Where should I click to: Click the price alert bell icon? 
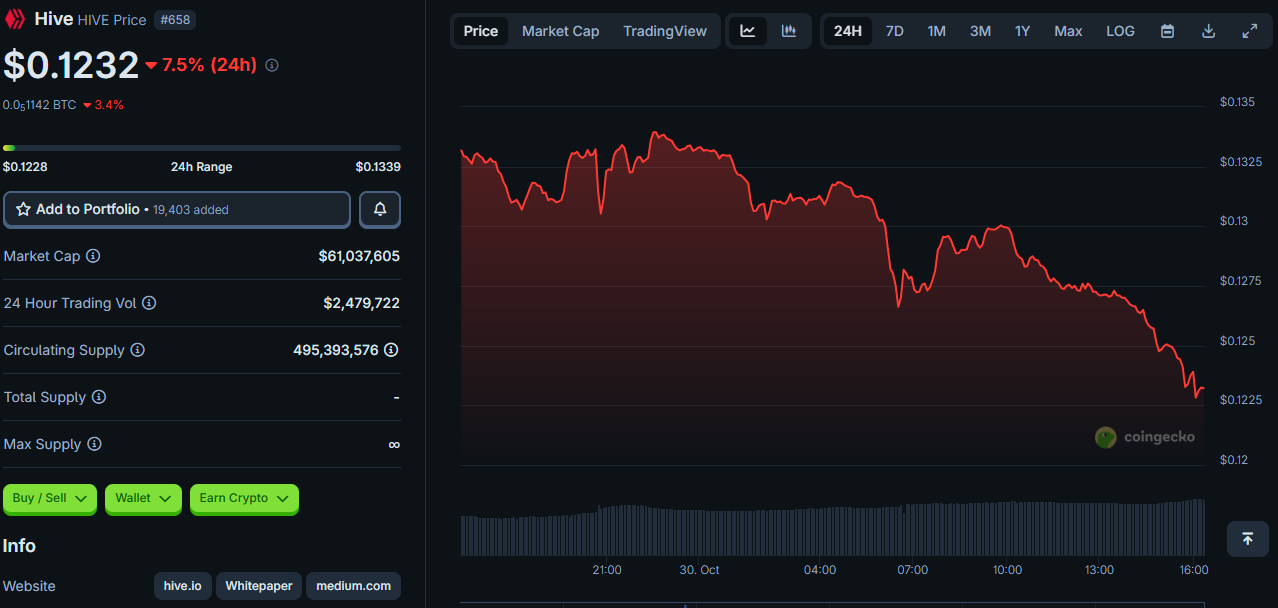coord(380,210)
